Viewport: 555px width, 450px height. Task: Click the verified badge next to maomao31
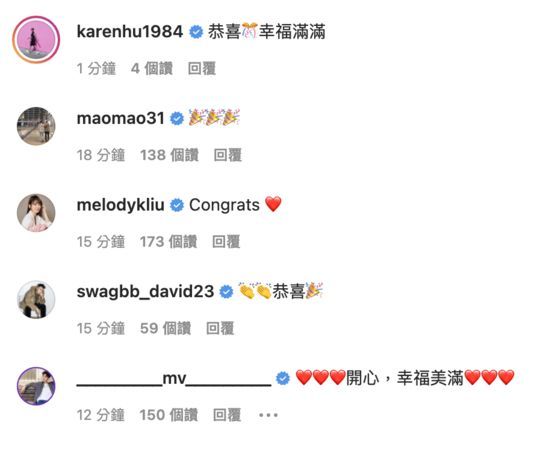coord(177,118)
